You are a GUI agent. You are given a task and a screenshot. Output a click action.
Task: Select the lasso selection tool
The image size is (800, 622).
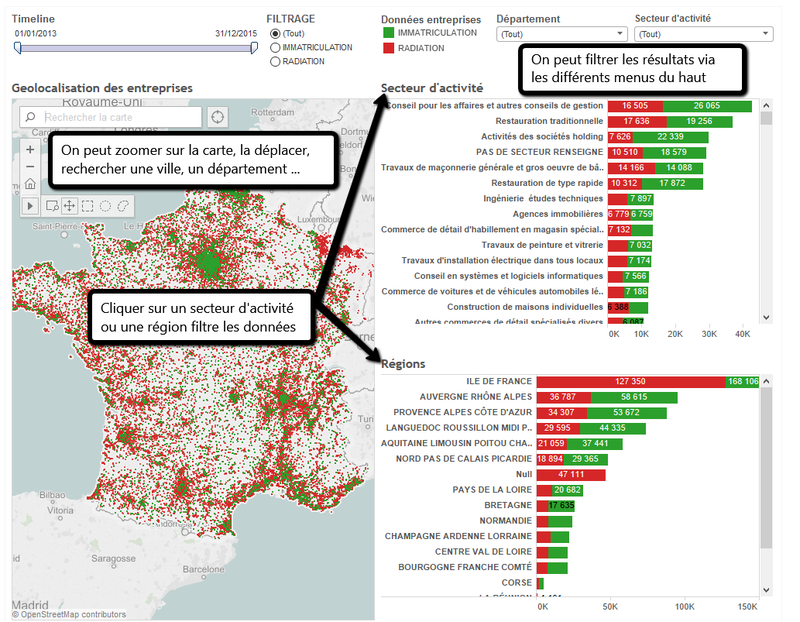pos(123,204)
